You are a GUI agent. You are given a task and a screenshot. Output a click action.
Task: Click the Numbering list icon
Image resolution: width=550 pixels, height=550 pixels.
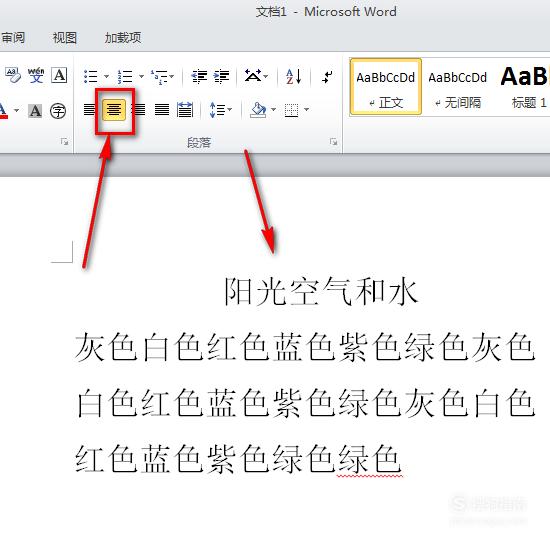click(x=125, y=76)
